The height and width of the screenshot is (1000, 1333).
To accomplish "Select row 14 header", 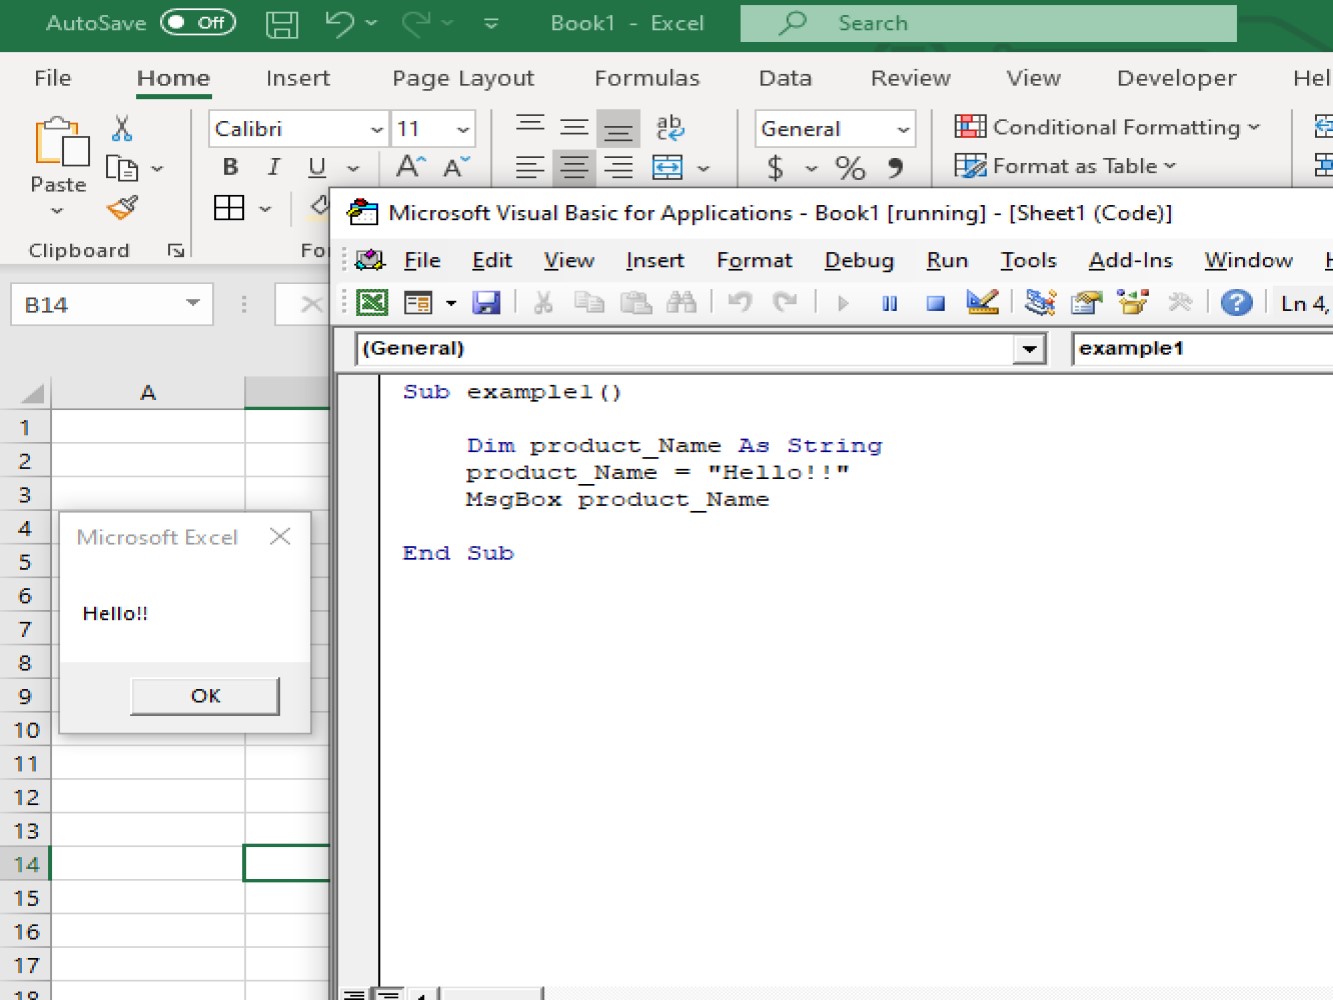I will click(25, 864).
